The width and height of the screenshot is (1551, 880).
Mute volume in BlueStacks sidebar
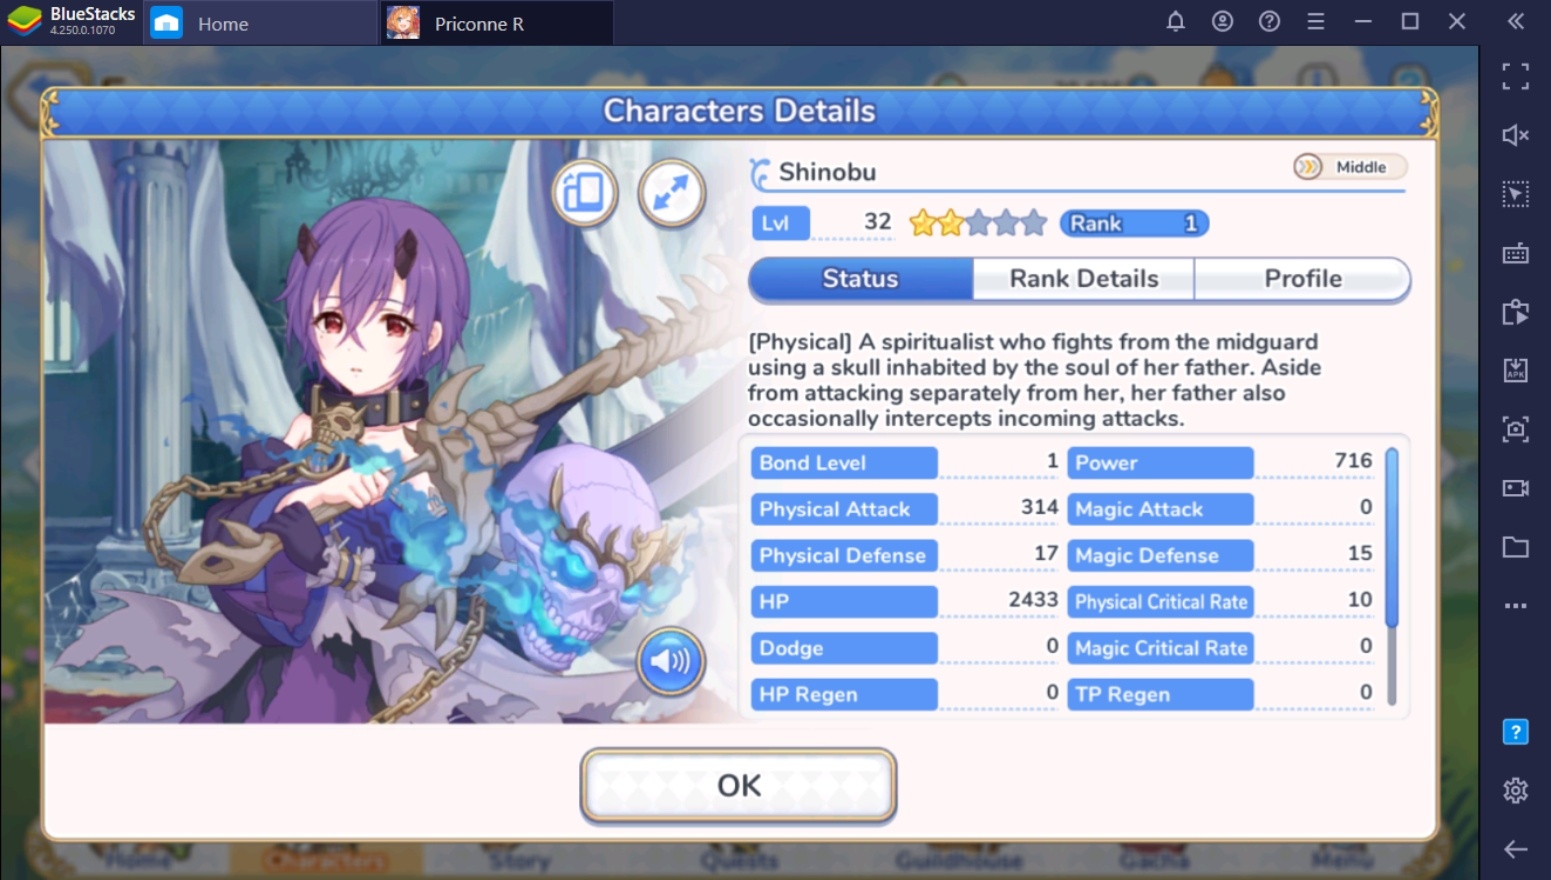(1515, 135)
